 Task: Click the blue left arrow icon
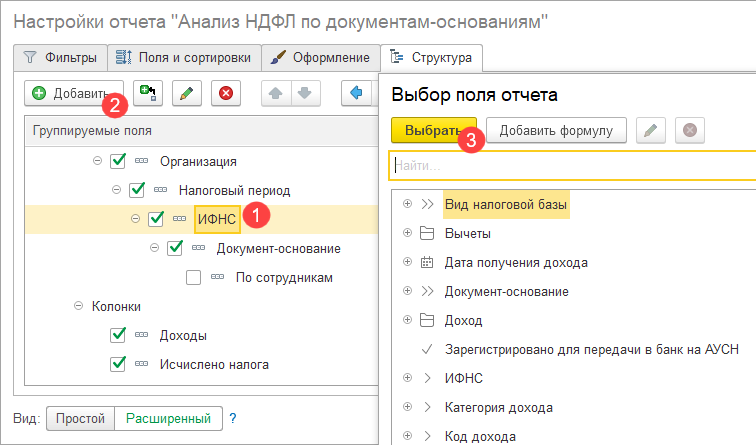point(356,93)
